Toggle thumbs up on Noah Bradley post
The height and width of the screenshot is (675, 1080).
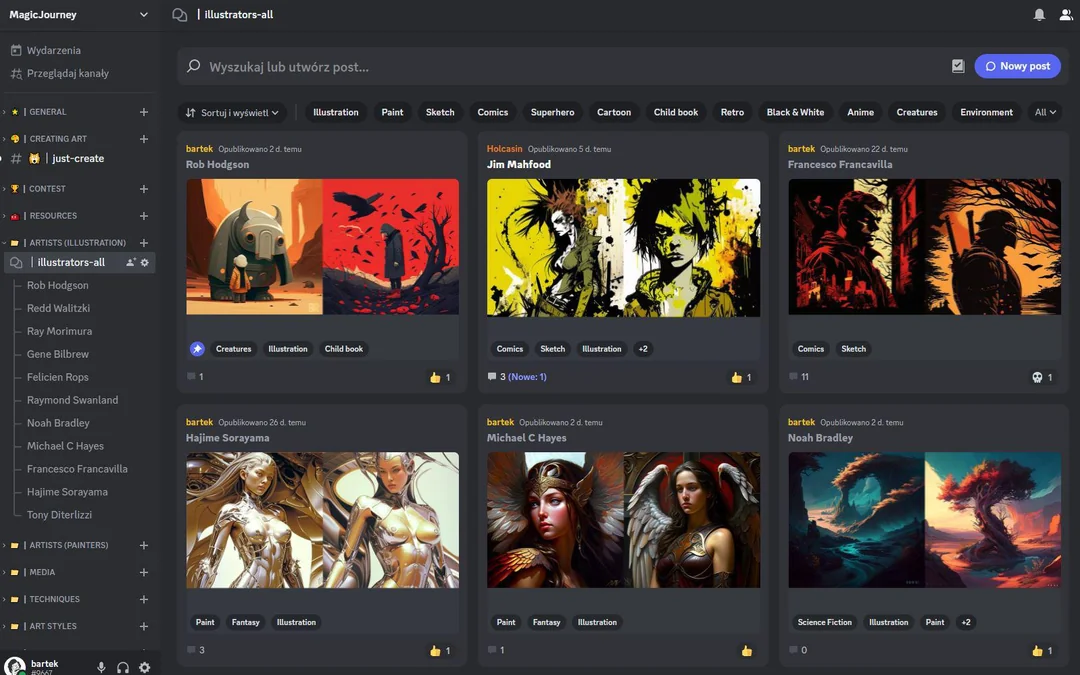(1042, 650)
